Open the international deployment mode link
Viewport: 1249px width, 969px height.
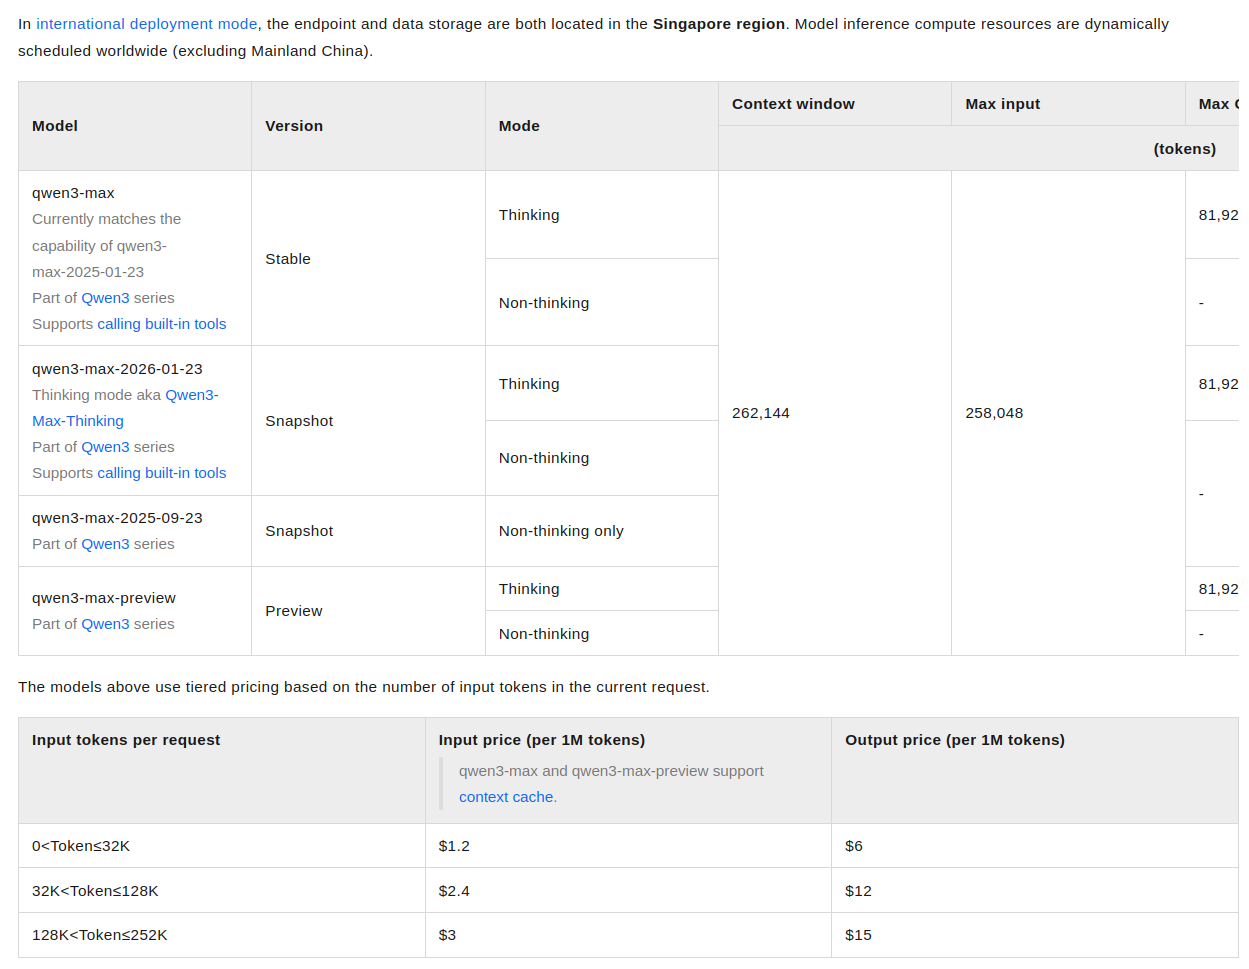click(147, 24)
